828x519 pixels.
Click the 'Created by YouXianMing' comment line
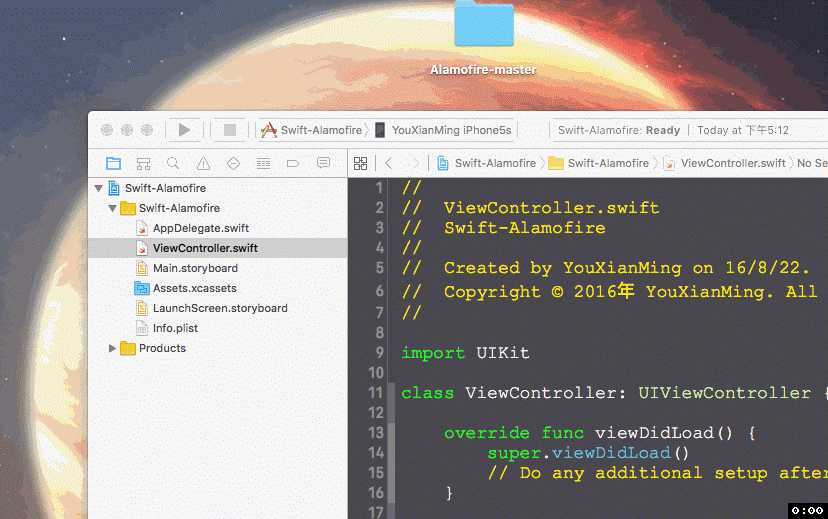tap(606, 268)
